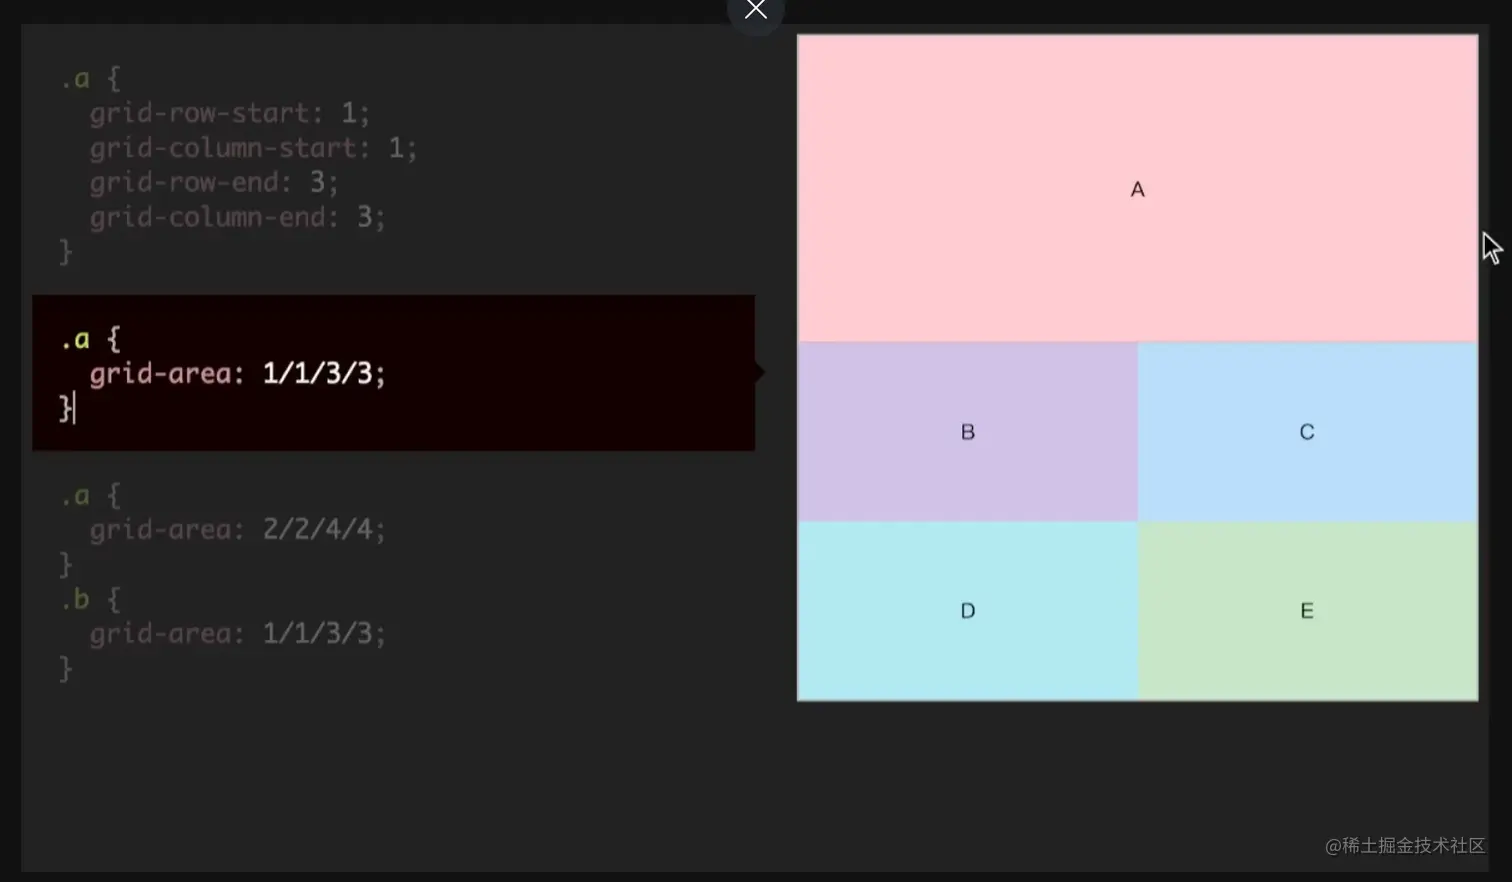
Task: Select the grid-area: 2/2/4/4 rule
Action: (236, 529)
